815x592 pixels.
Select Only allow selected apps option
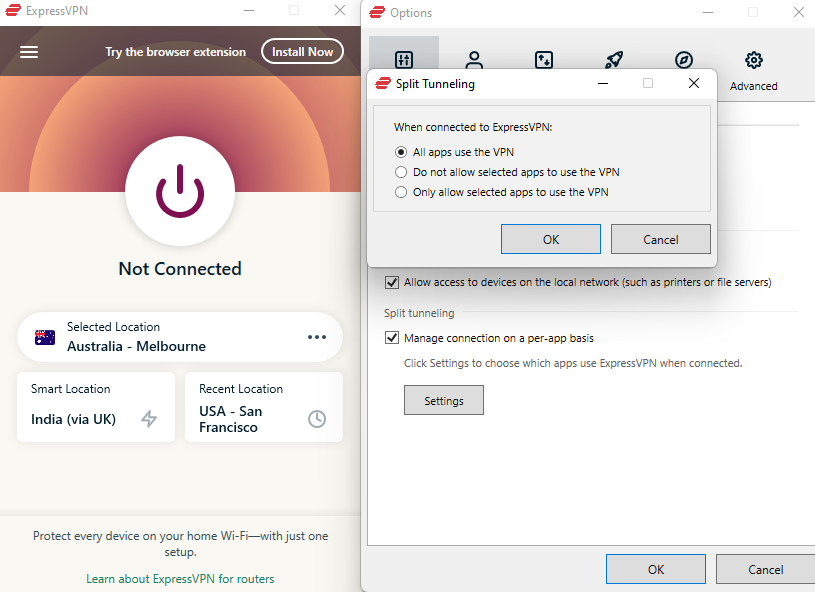(401, 192)
